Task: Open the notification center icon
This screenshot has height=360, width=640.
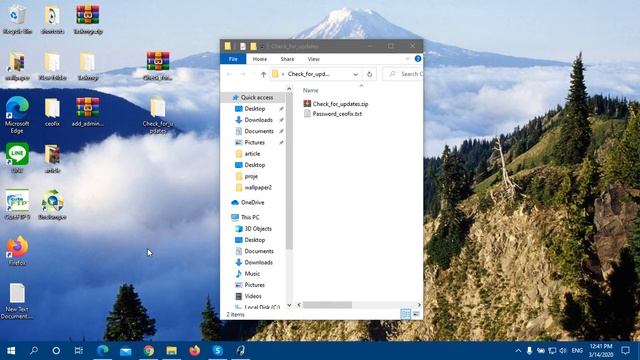Action: tap(625, 351)
